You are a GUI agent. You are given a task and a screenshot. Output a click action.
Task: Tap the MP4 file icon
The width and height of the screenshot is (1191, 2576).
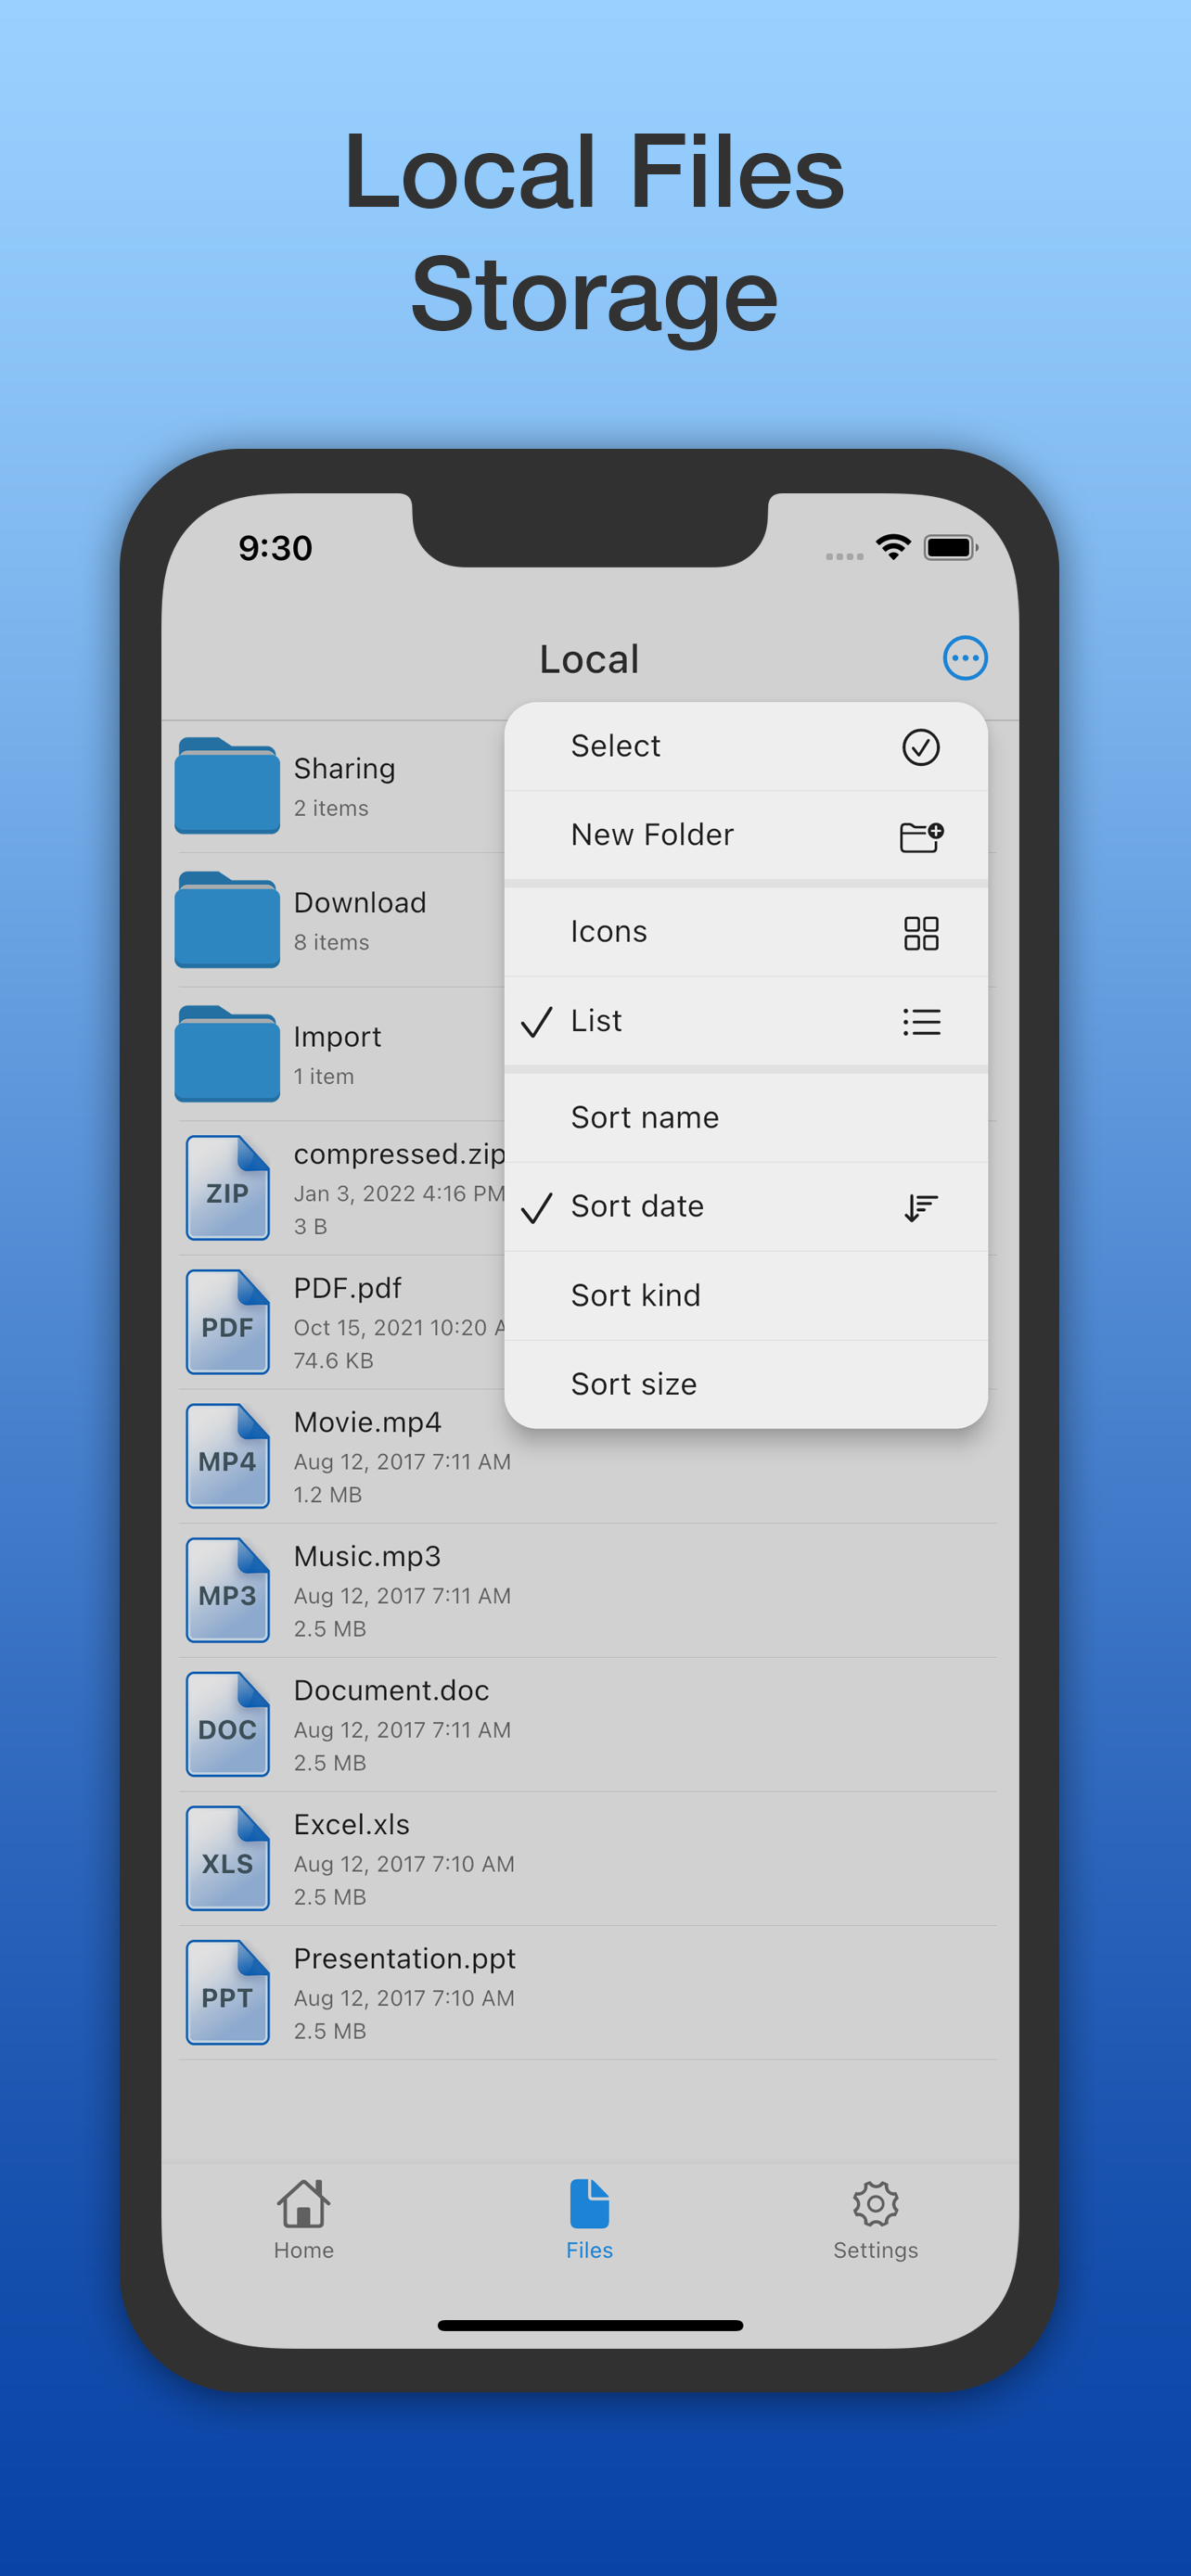pyautogui.click(x=228, y=1456)
